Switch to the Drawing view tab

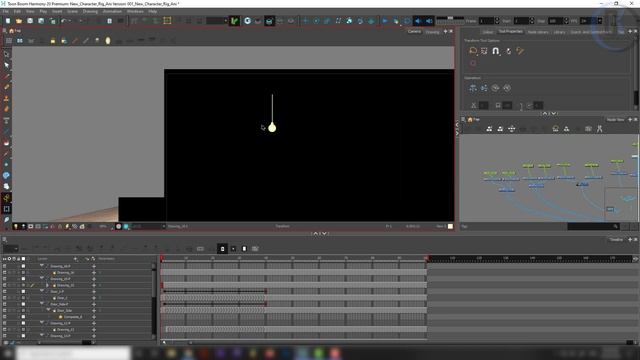tap(432, 31)
